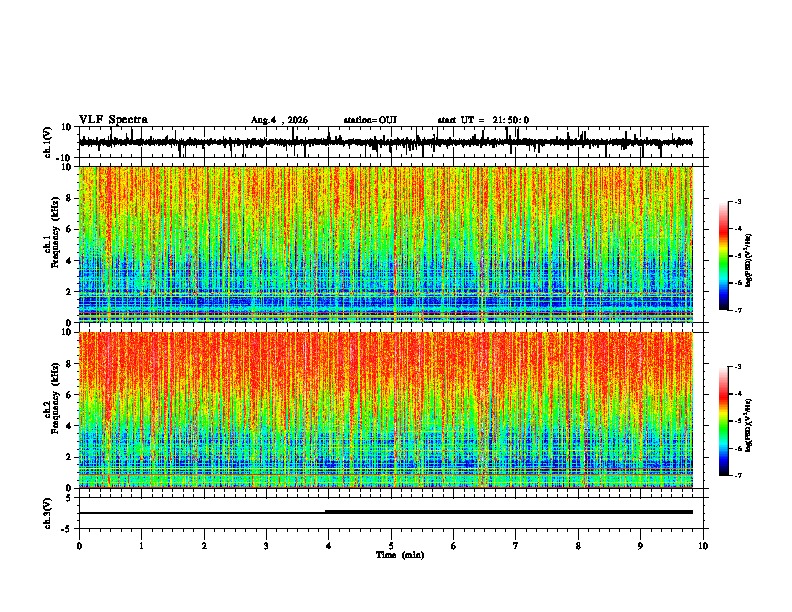Click the -3 label atop the upper color scale
The height and width of the screenshot is (612, 792).
[x=738, y=201]
